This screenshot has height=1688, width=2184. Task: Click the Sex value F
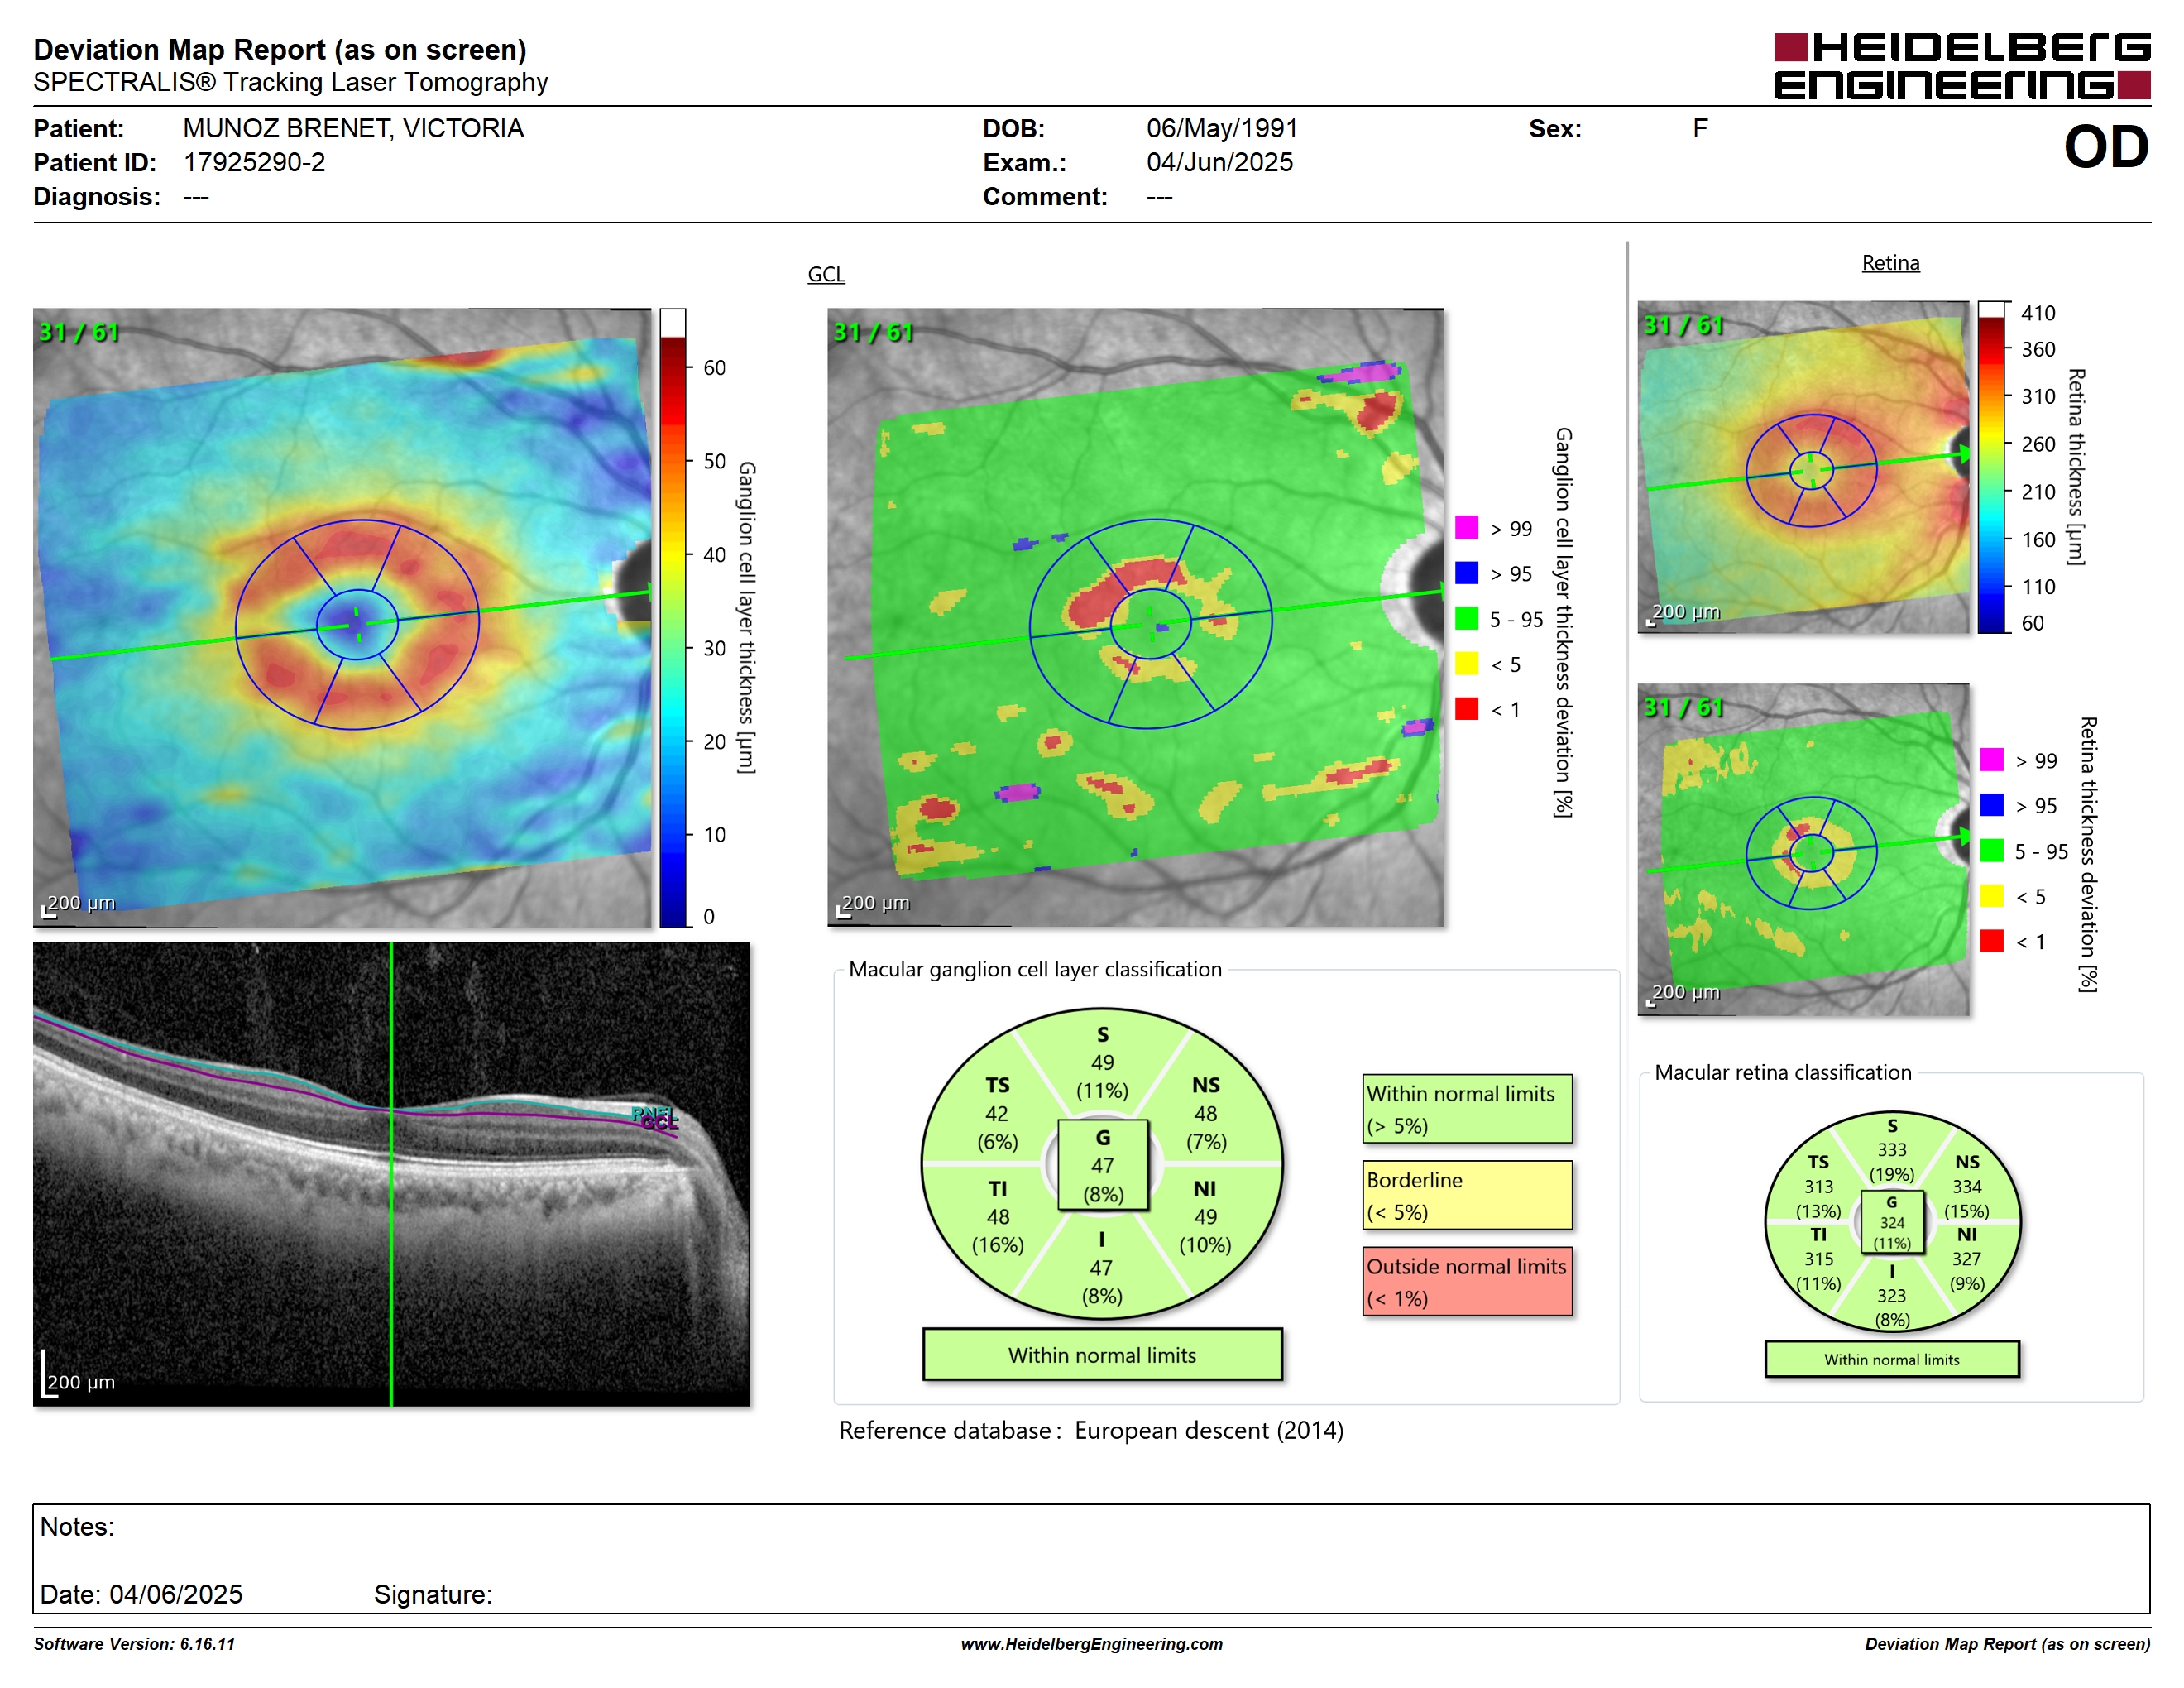[1700, 128]
